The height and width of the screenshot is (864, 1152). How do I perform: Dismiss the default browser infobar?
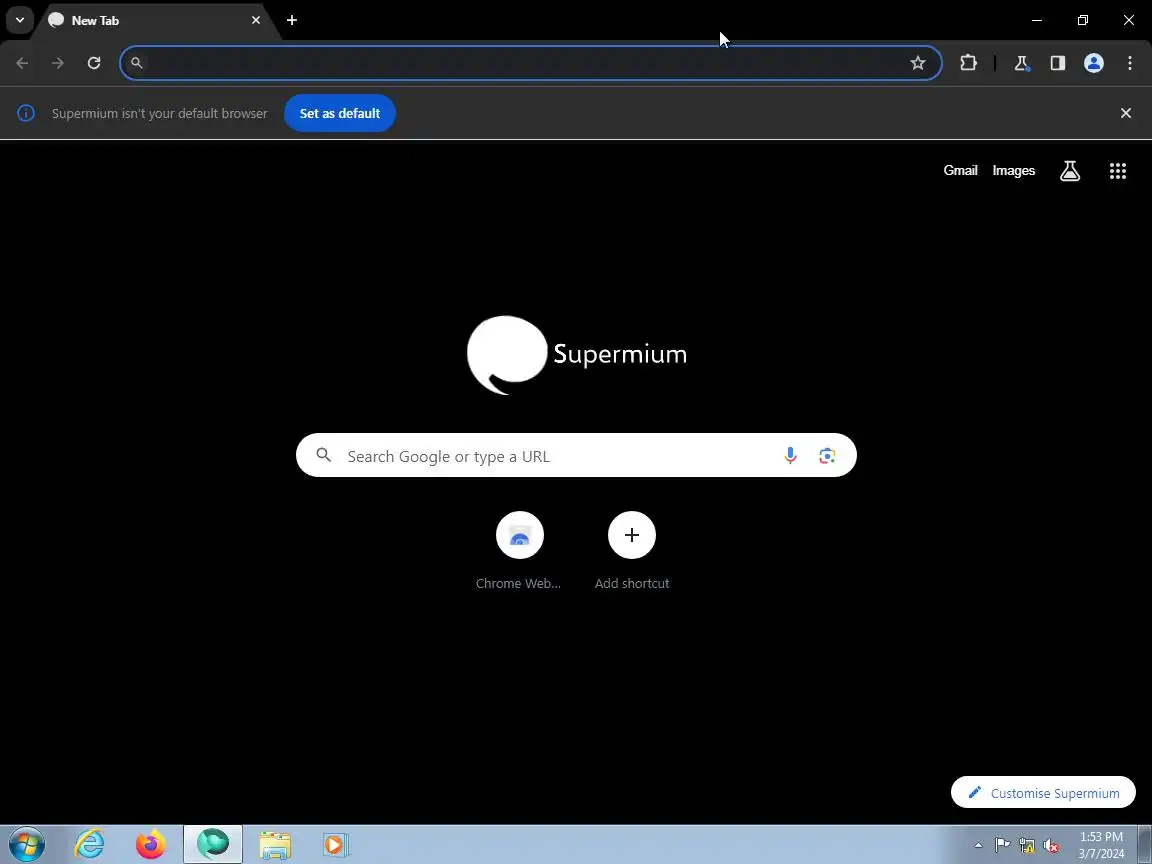coord(1126,113)
